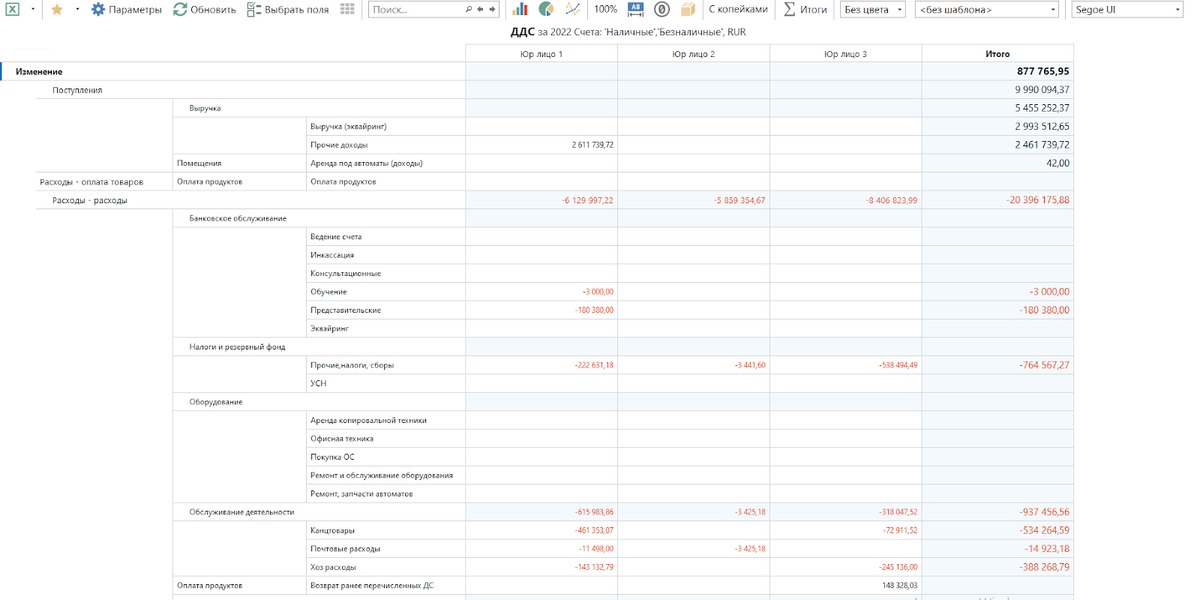1200x600 pixels.
Task: Open the <без шаблона> template dropdown
Action: (x=987, y=9)
